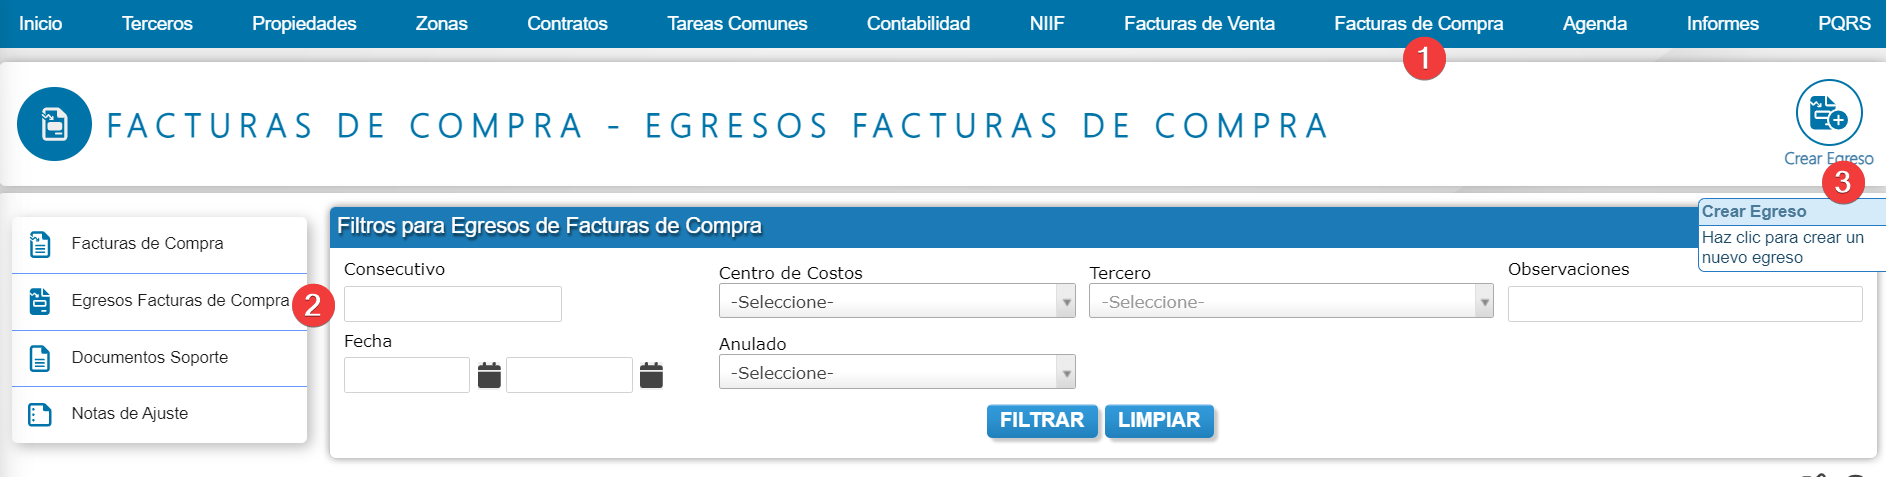This screenshot has height=477, width=1886.
Task: Click the Crear Egreso icon
Action: [x=1828, y=113]
